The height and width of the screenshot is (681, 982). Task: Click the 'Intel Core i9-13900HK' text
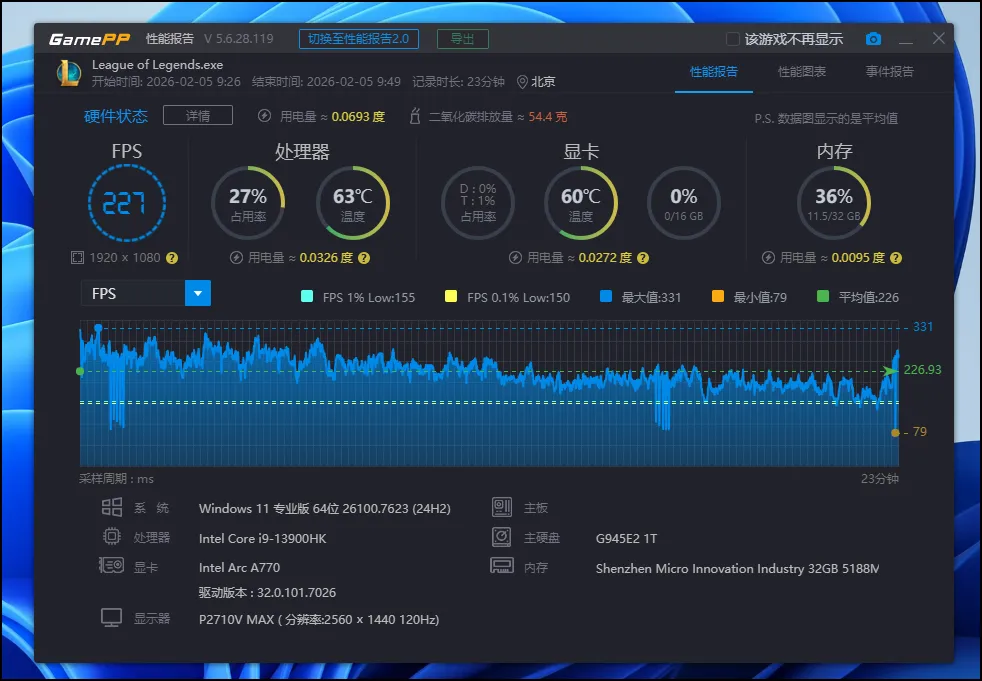pos(262,538)
